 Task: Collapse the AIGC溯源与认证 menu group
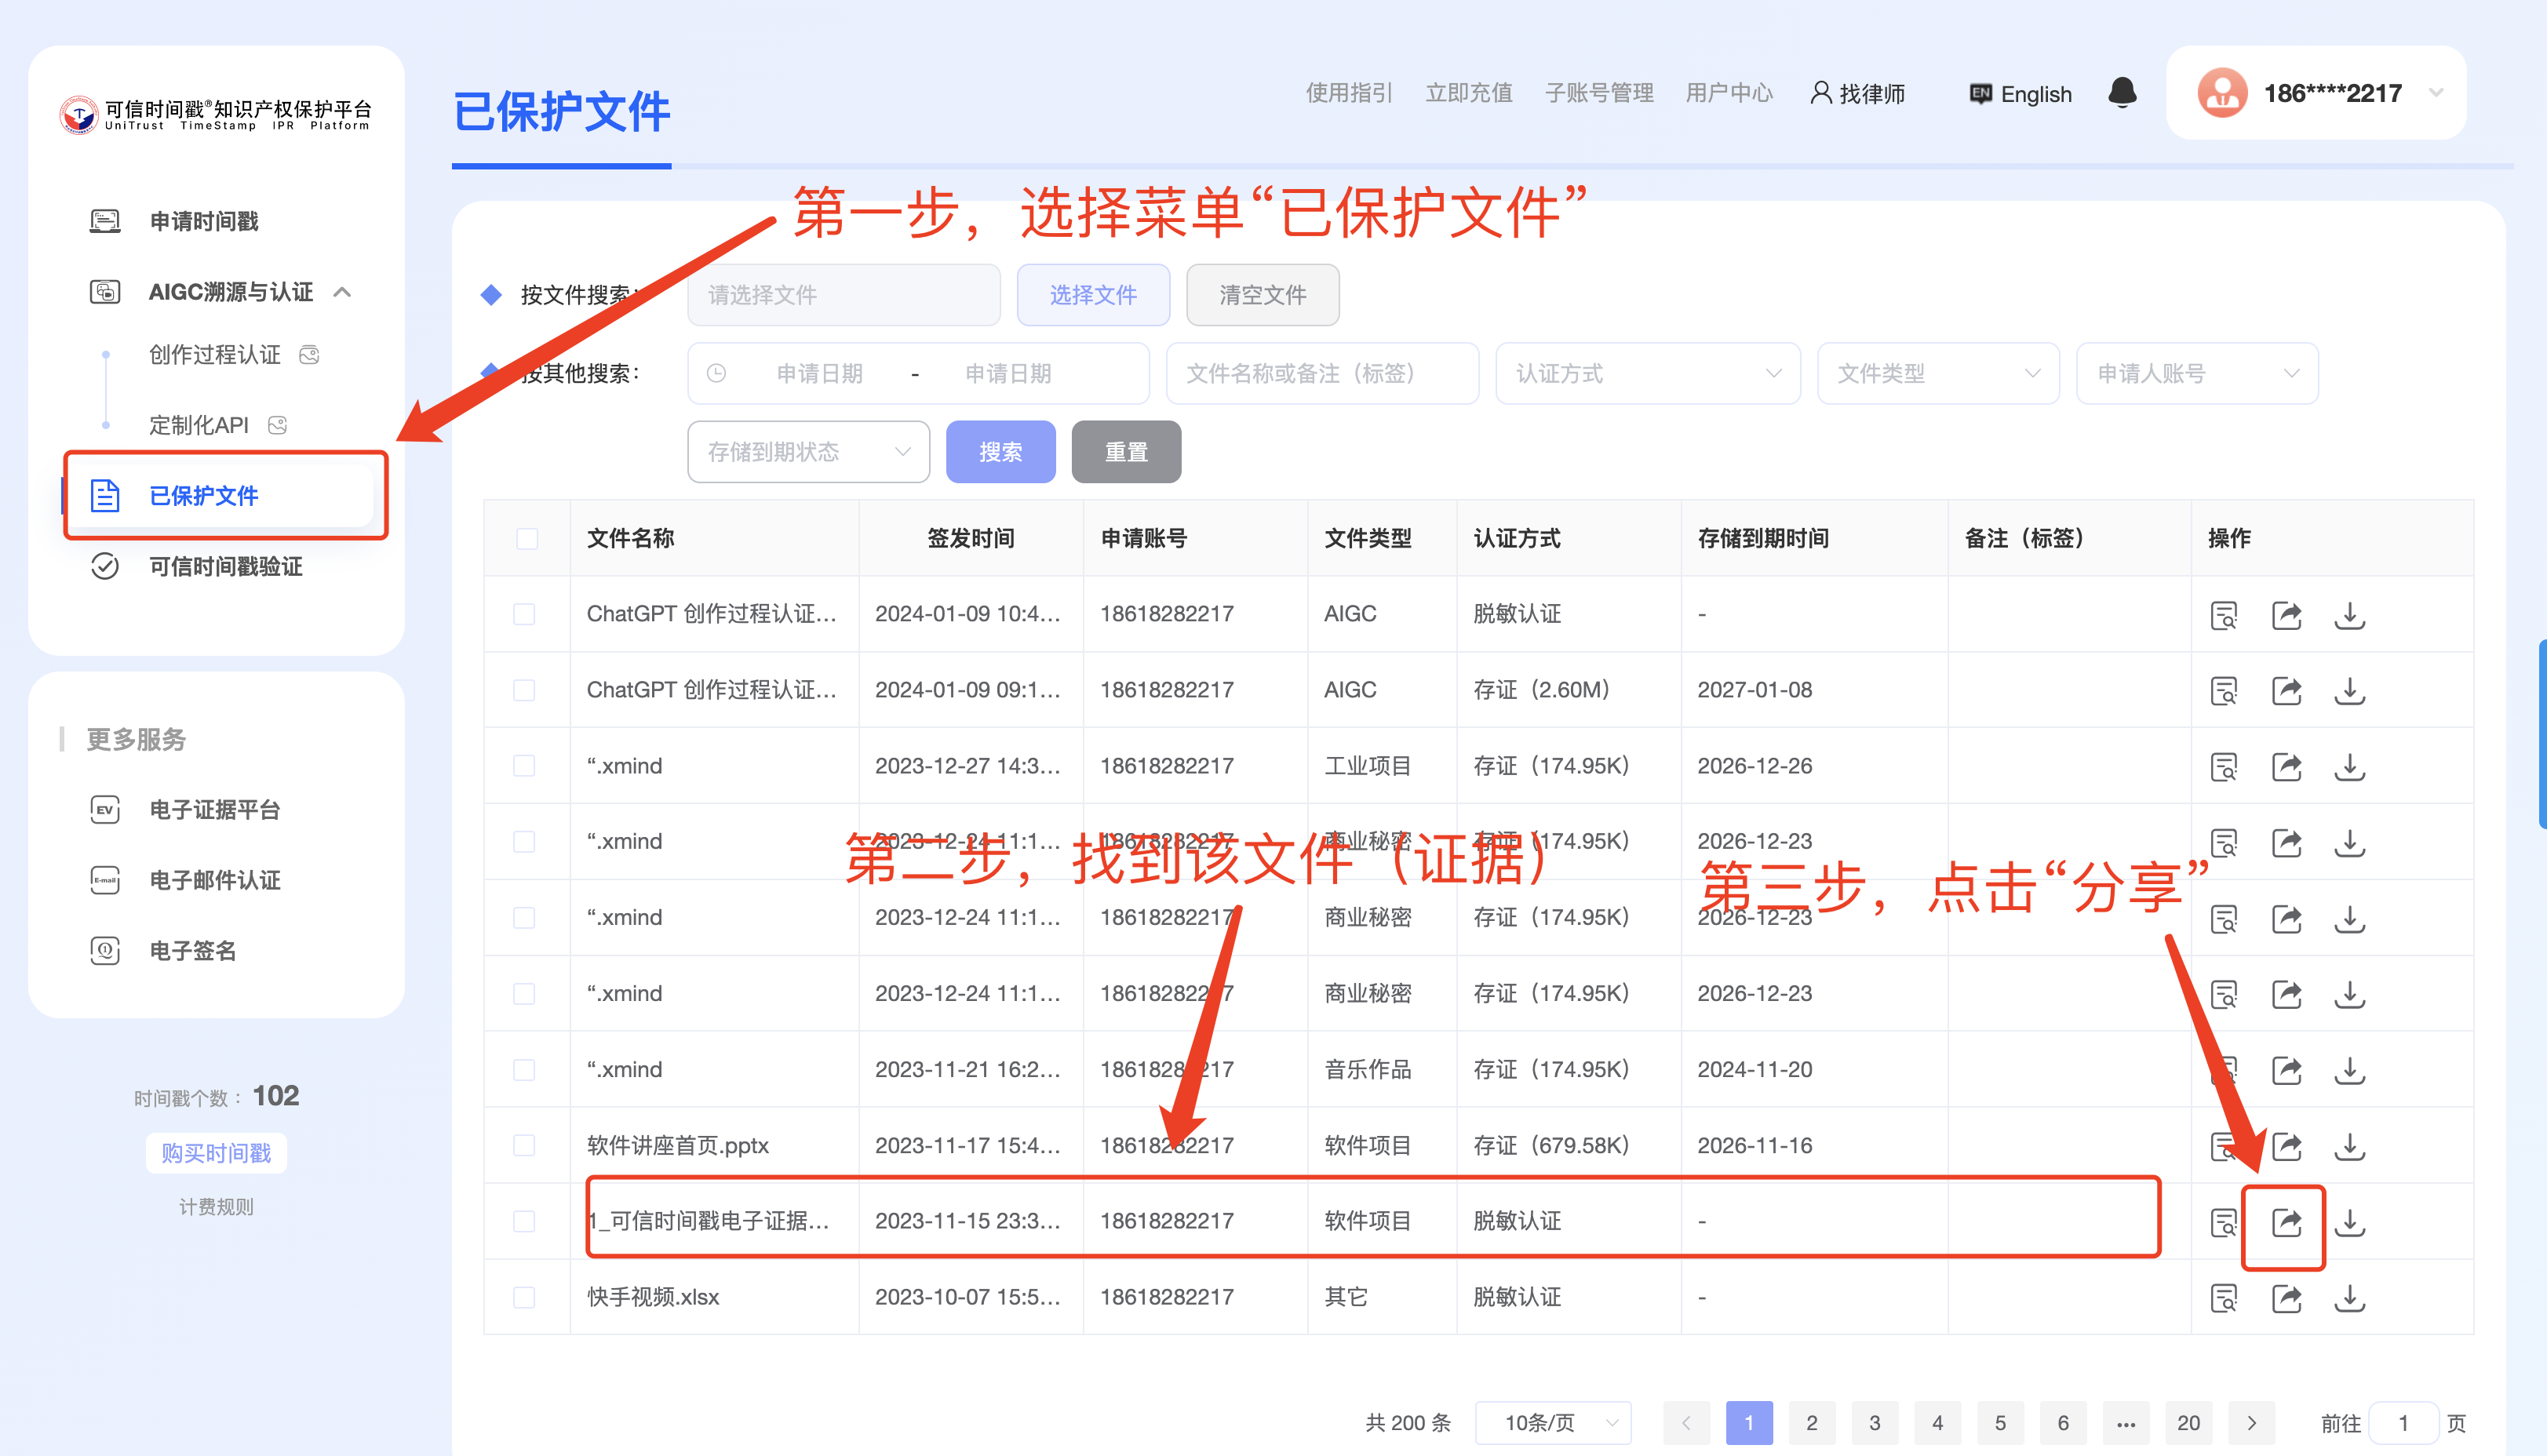[343, 292]
